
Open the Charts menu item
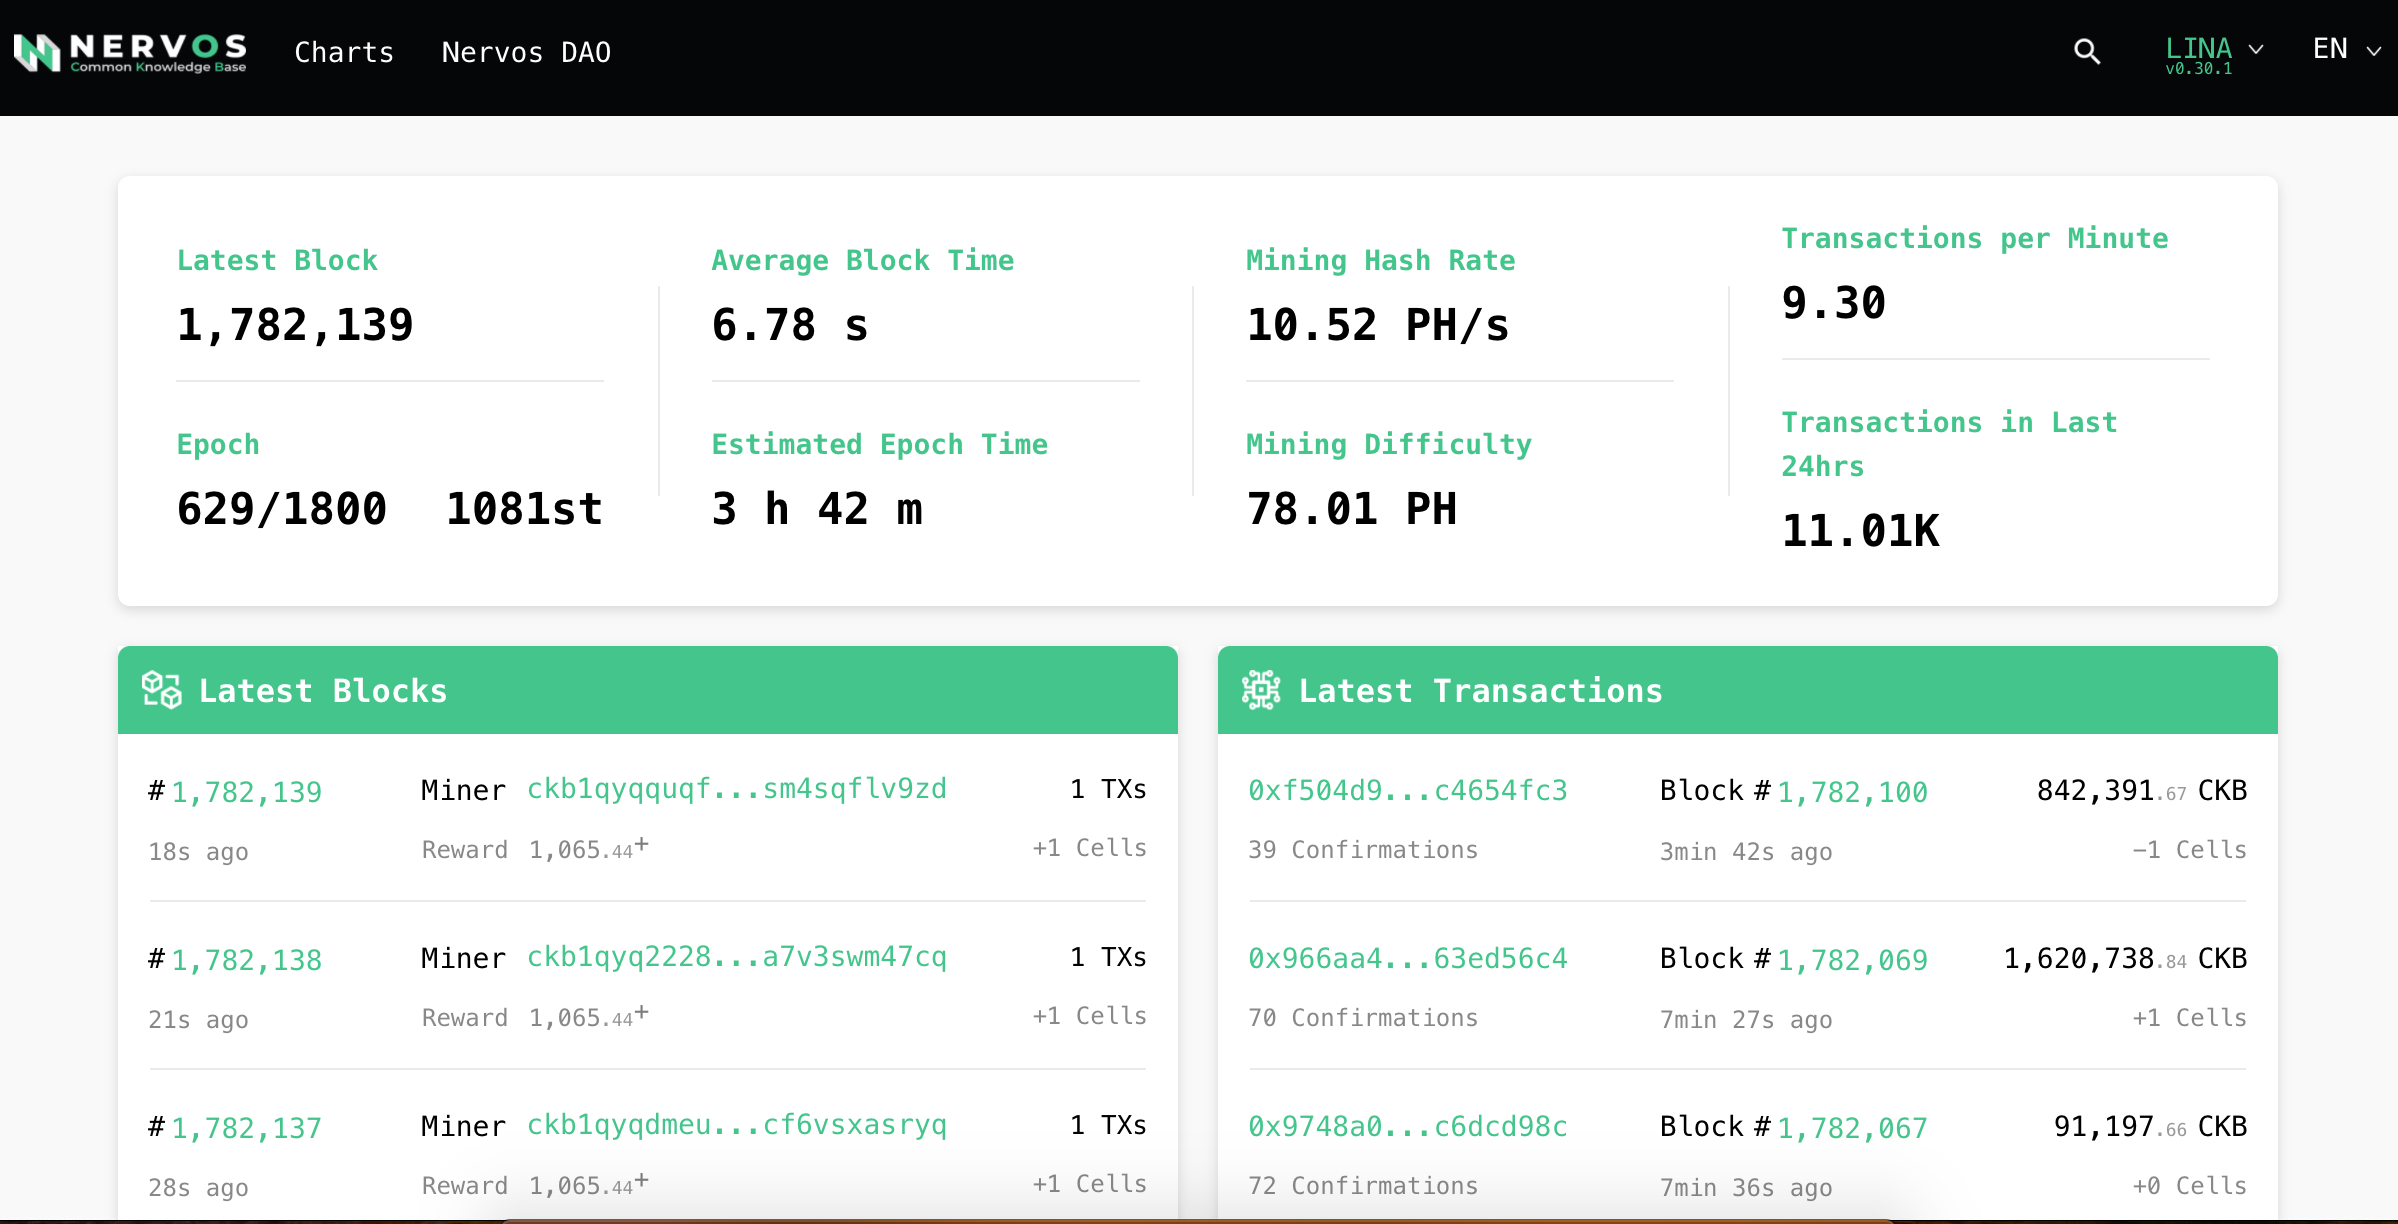coord(344,52)
